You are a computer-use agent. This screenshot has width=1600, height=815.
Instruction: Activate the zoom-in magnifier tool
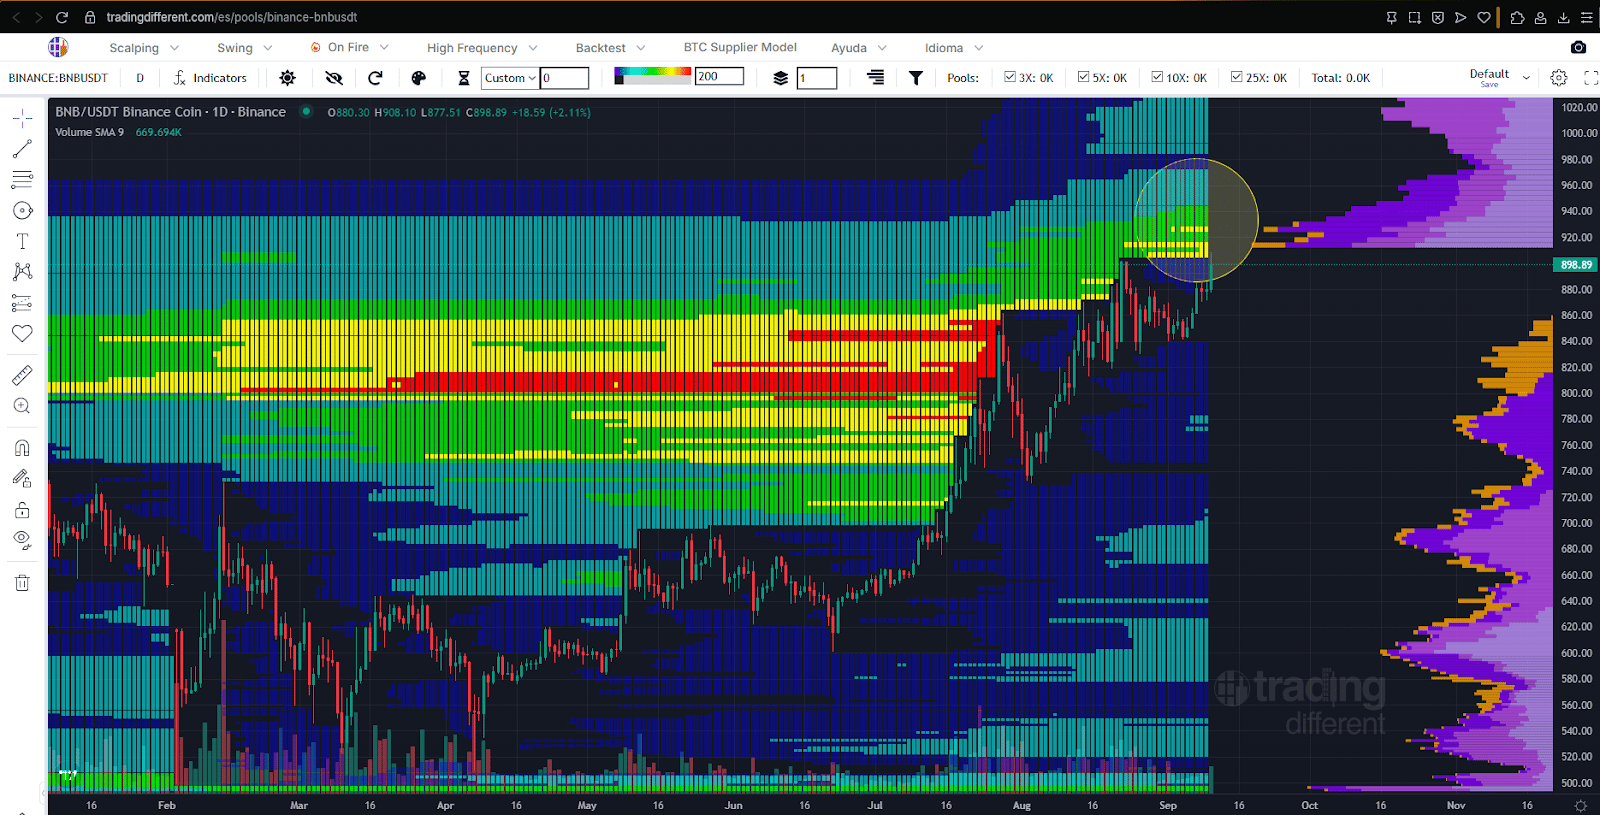pos(22,406)
